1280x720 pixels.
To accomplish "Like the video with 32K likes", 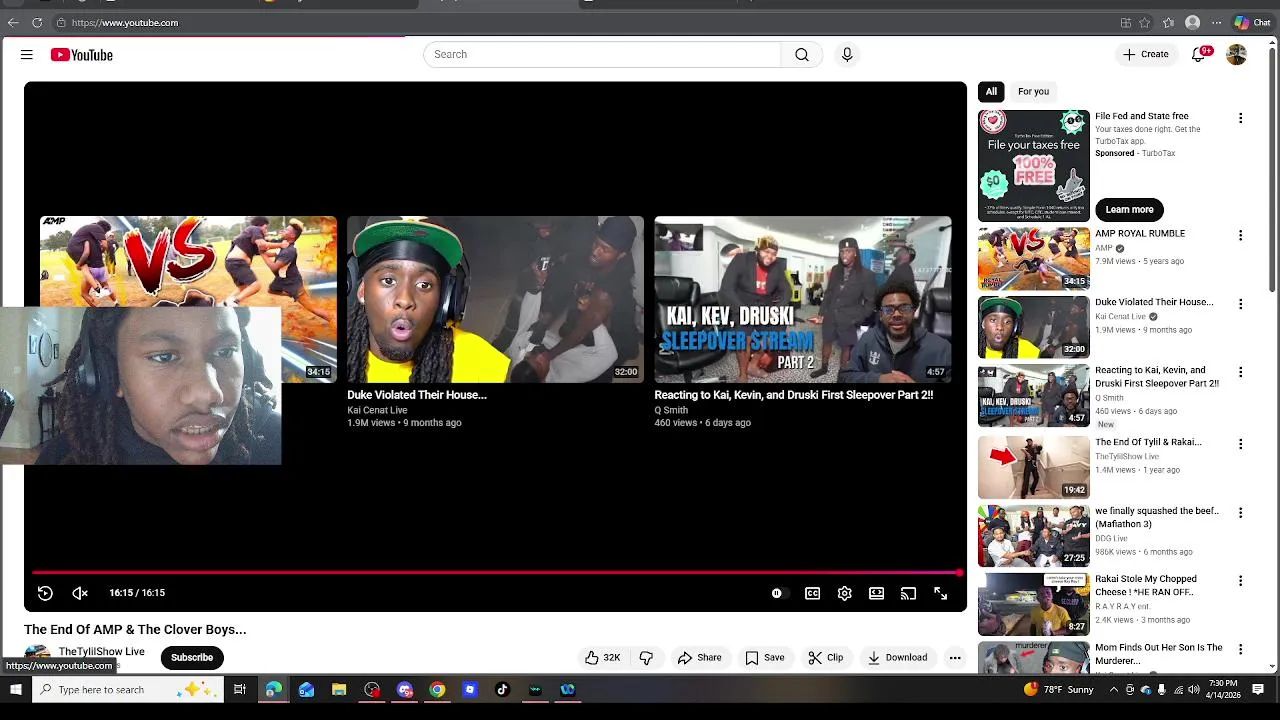I will click(603, 658).
